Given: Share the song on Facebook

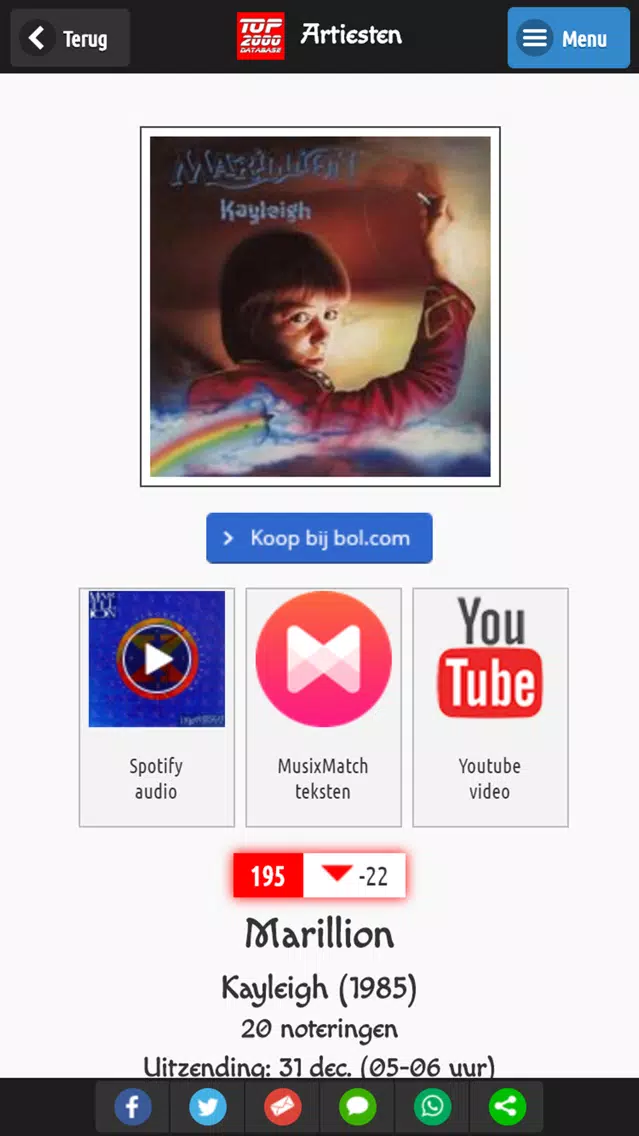Looking at the screenshot, I should [133, 1107].
